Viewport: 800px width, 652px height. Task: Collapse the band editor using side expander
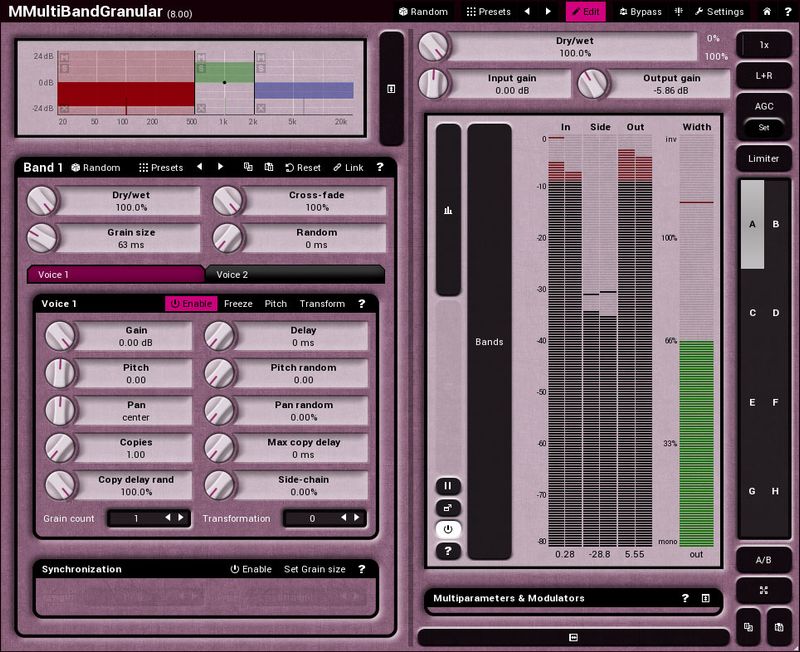click(391, 89)
